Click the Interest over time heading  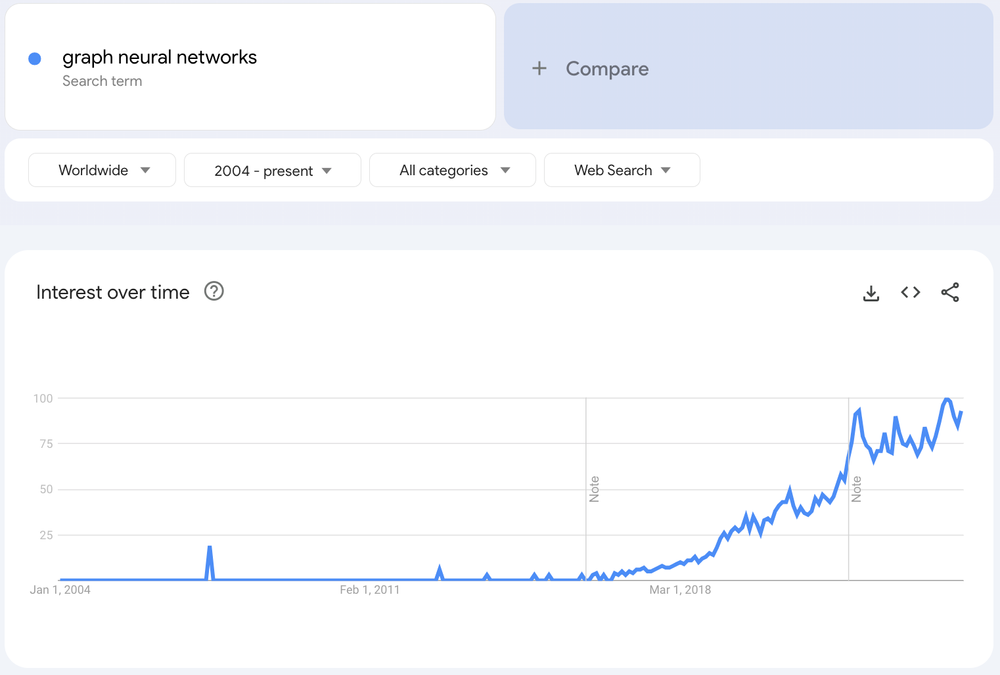112,292
